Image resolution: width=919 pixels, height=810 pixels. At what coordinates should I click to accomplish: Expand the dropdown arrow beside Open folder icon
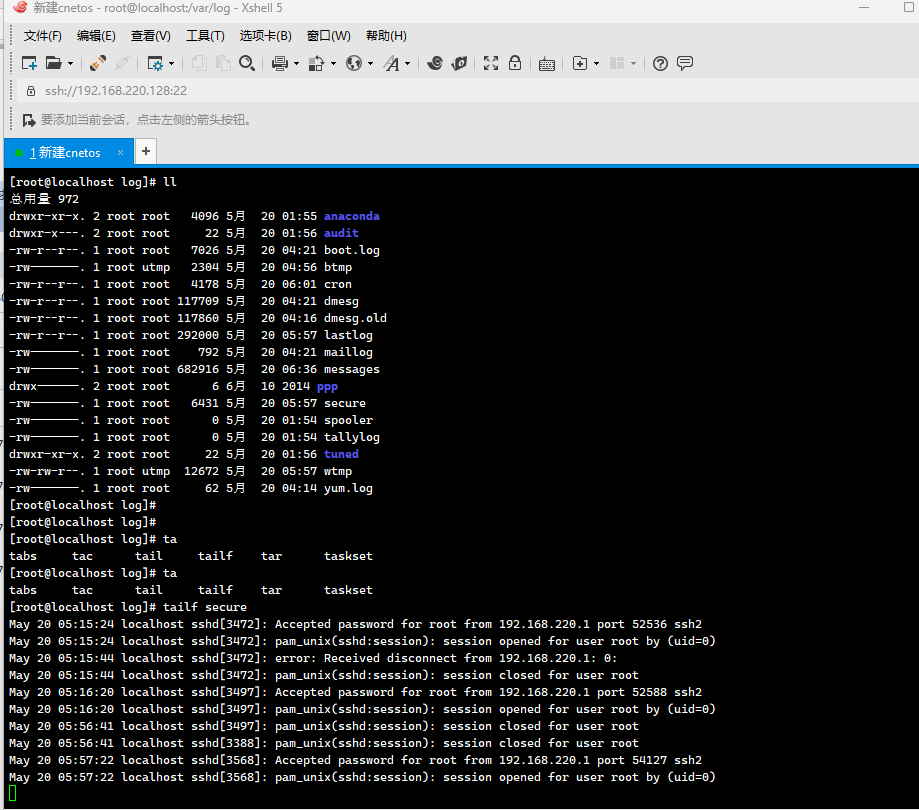tap(70, 63)
